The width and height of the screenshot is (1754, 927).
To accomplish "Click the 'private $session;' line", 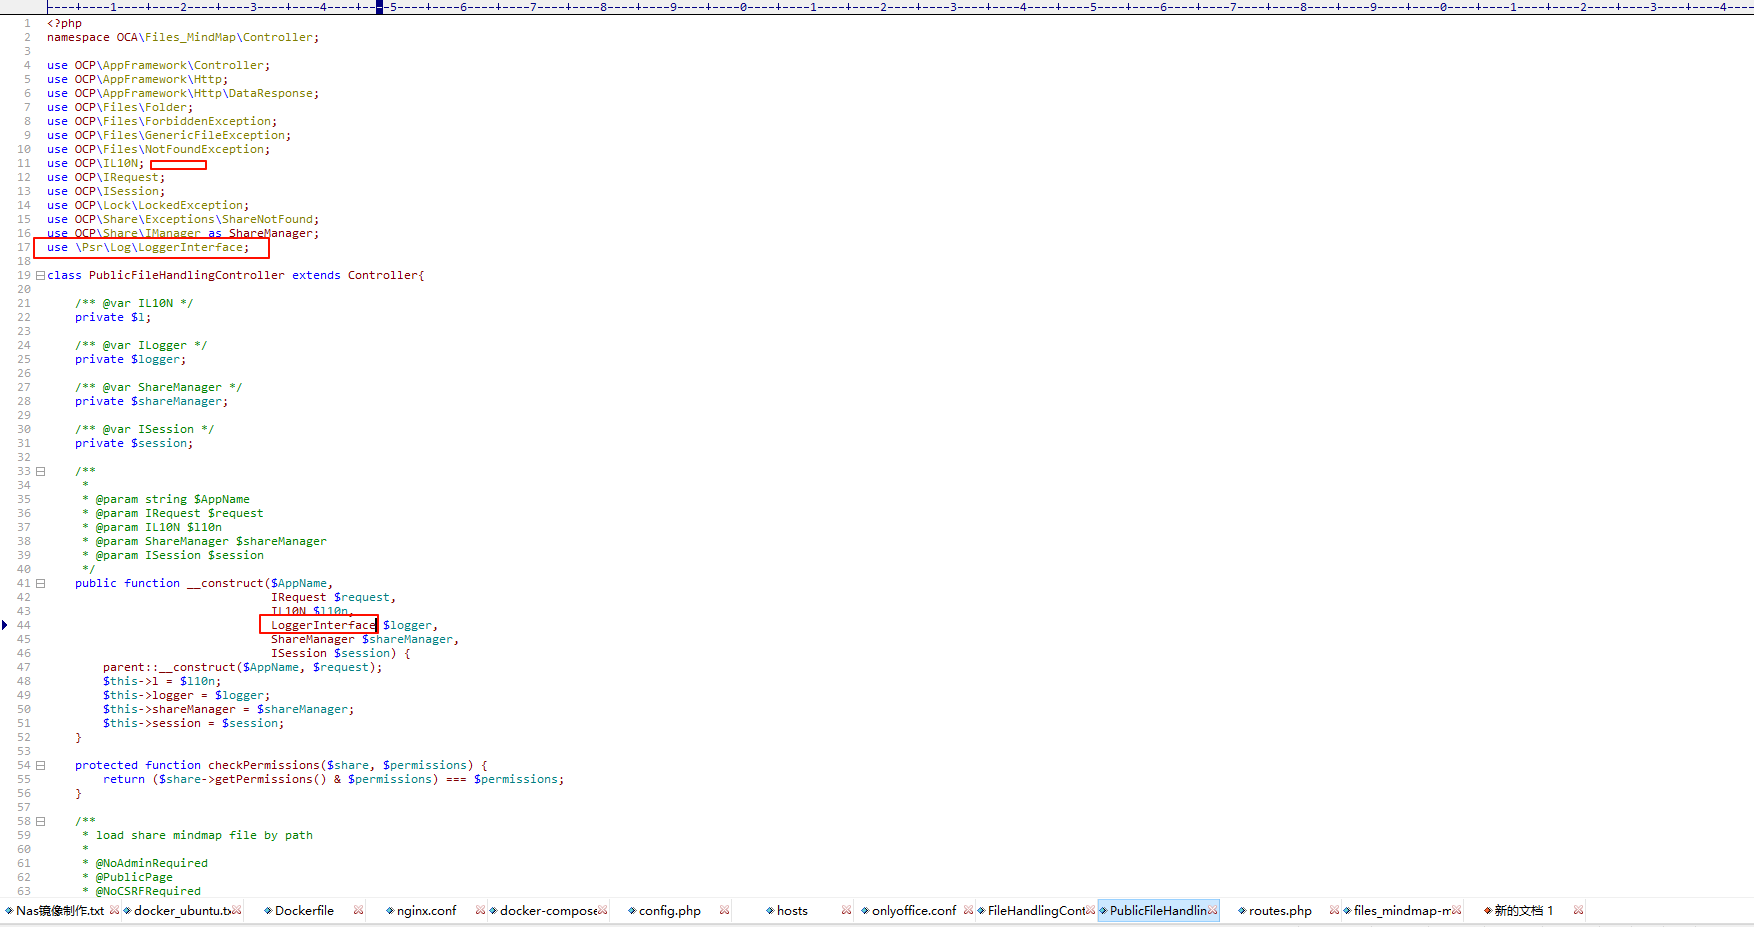I will click(x=134, y=443).
